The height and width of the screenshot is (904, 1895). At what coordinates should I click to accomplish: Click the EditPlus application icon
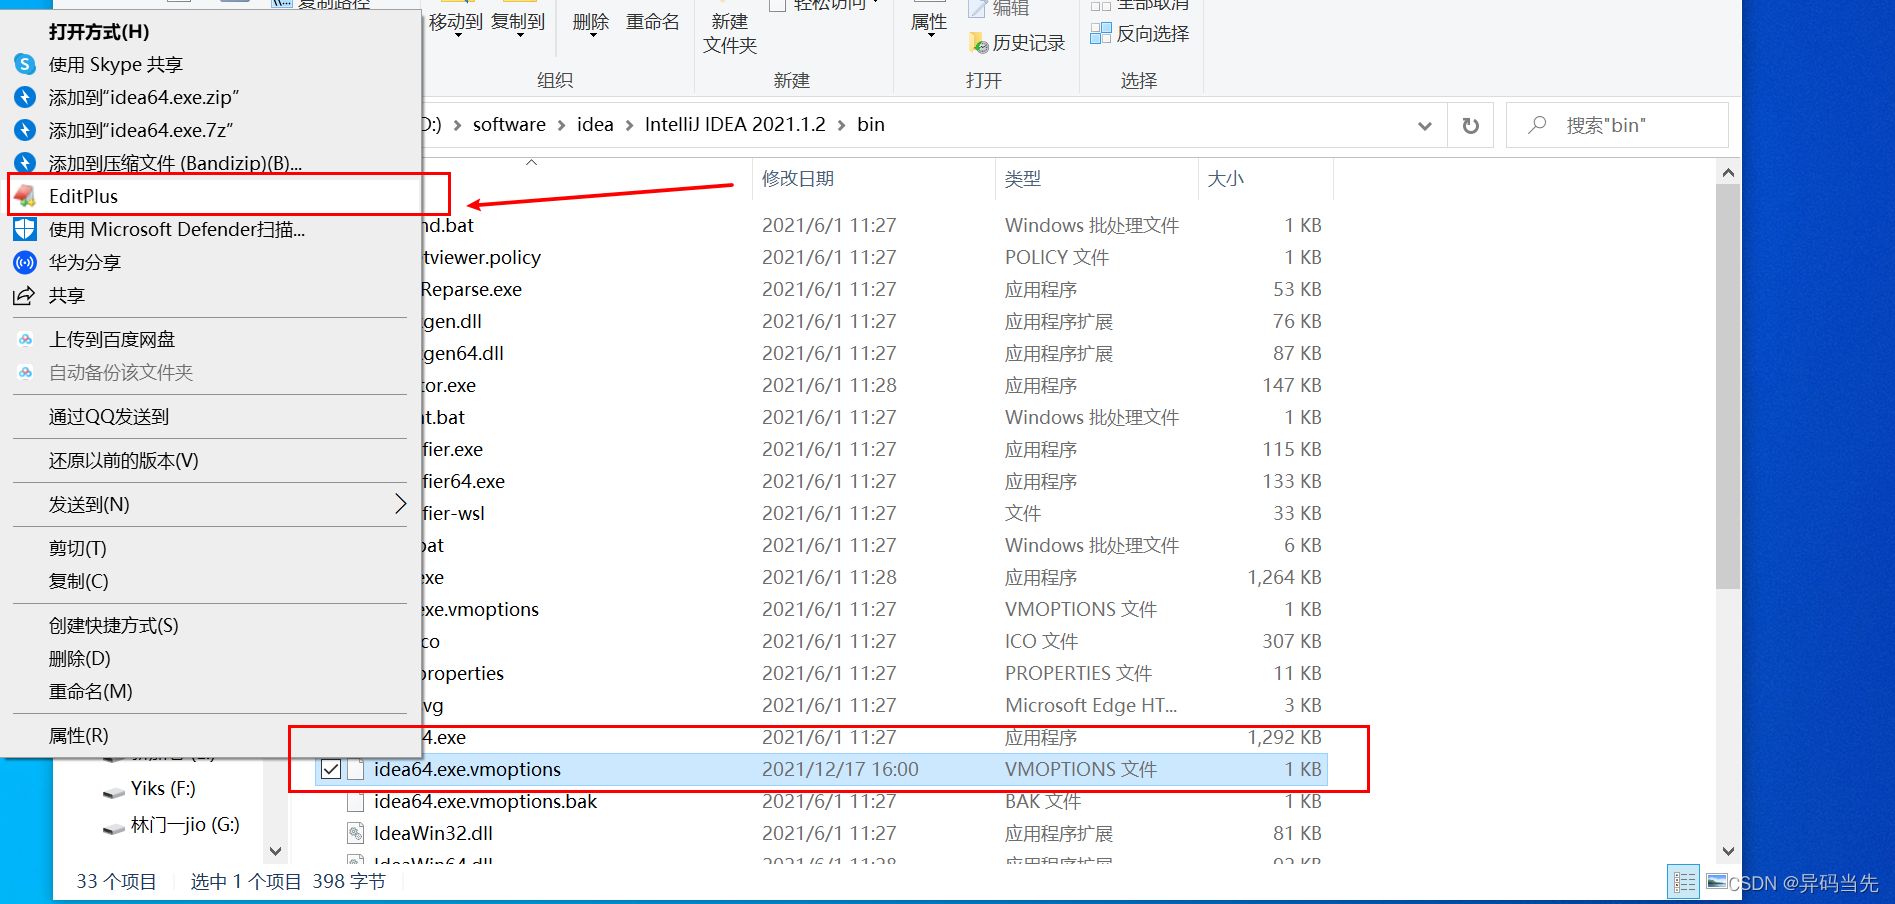tap(25, 196)
